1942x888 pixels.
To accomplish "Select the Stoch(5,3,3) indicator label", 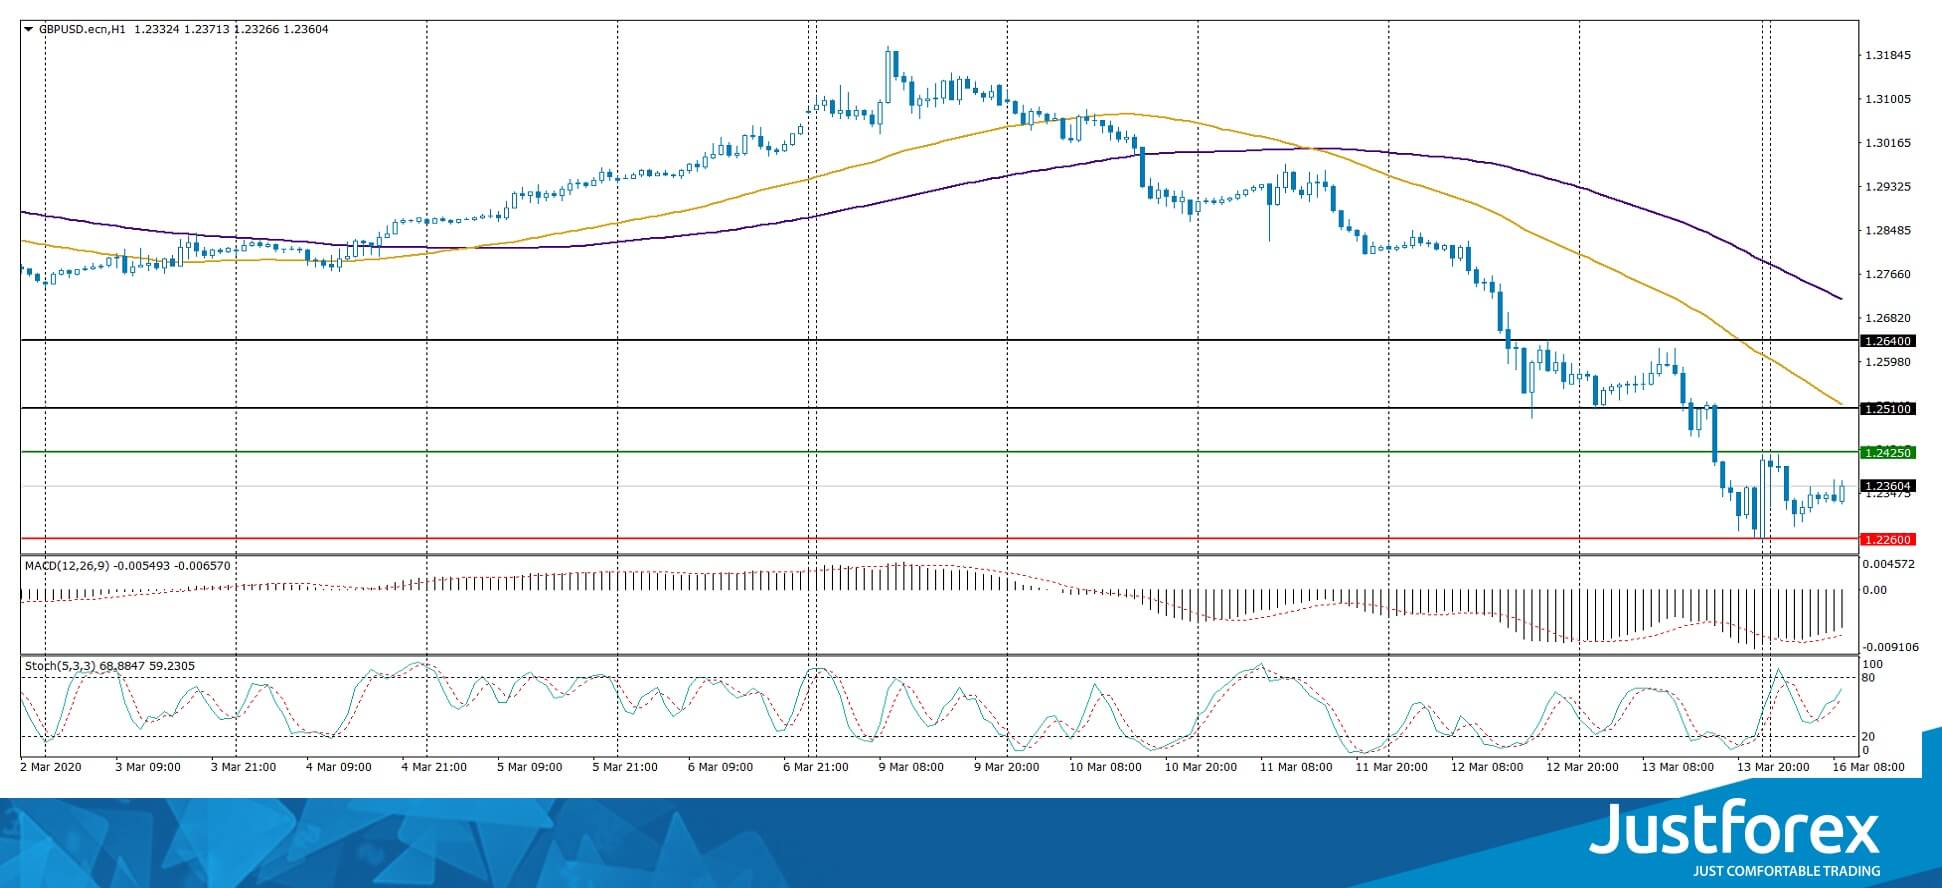I will point(58,666).
